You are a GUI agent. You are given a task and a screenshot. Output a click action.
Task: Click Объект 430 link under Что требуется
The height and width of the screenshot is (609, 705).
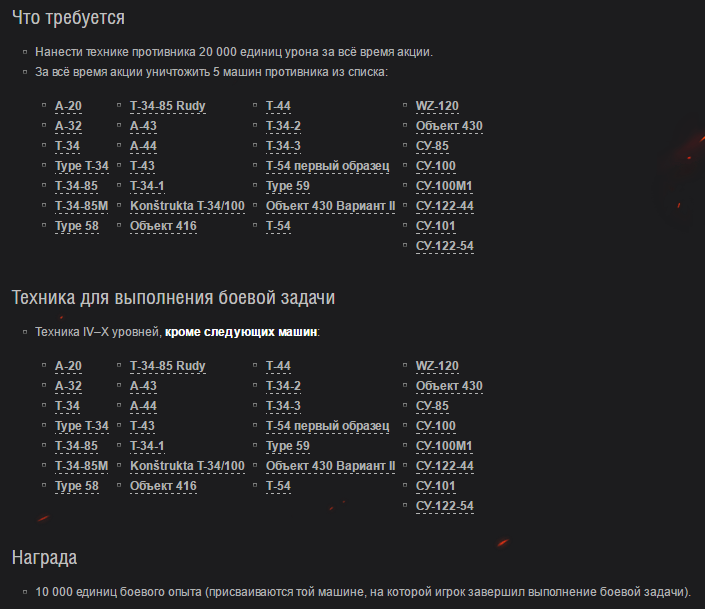coord(449,126)
